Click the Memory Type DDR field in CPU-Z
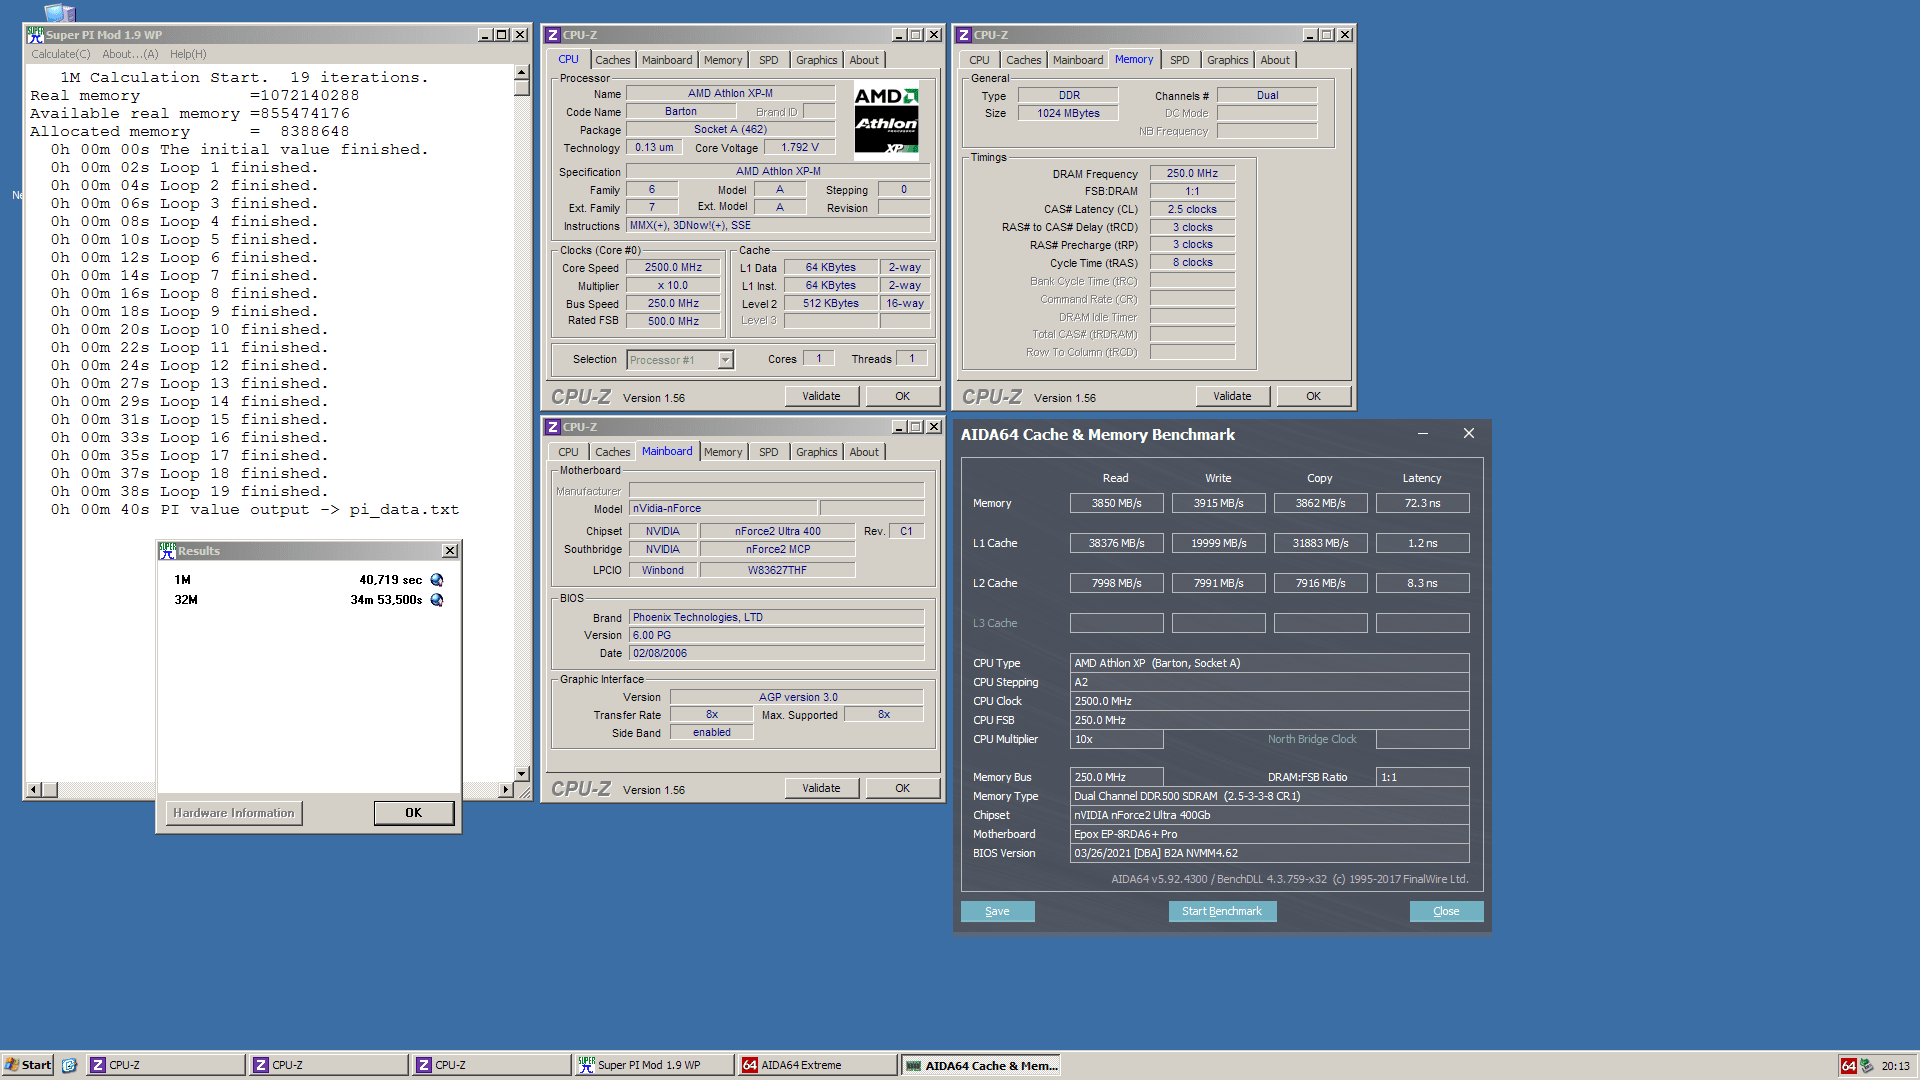1920x1080 pixels. pyautogui.click(x=1069, y=96)
